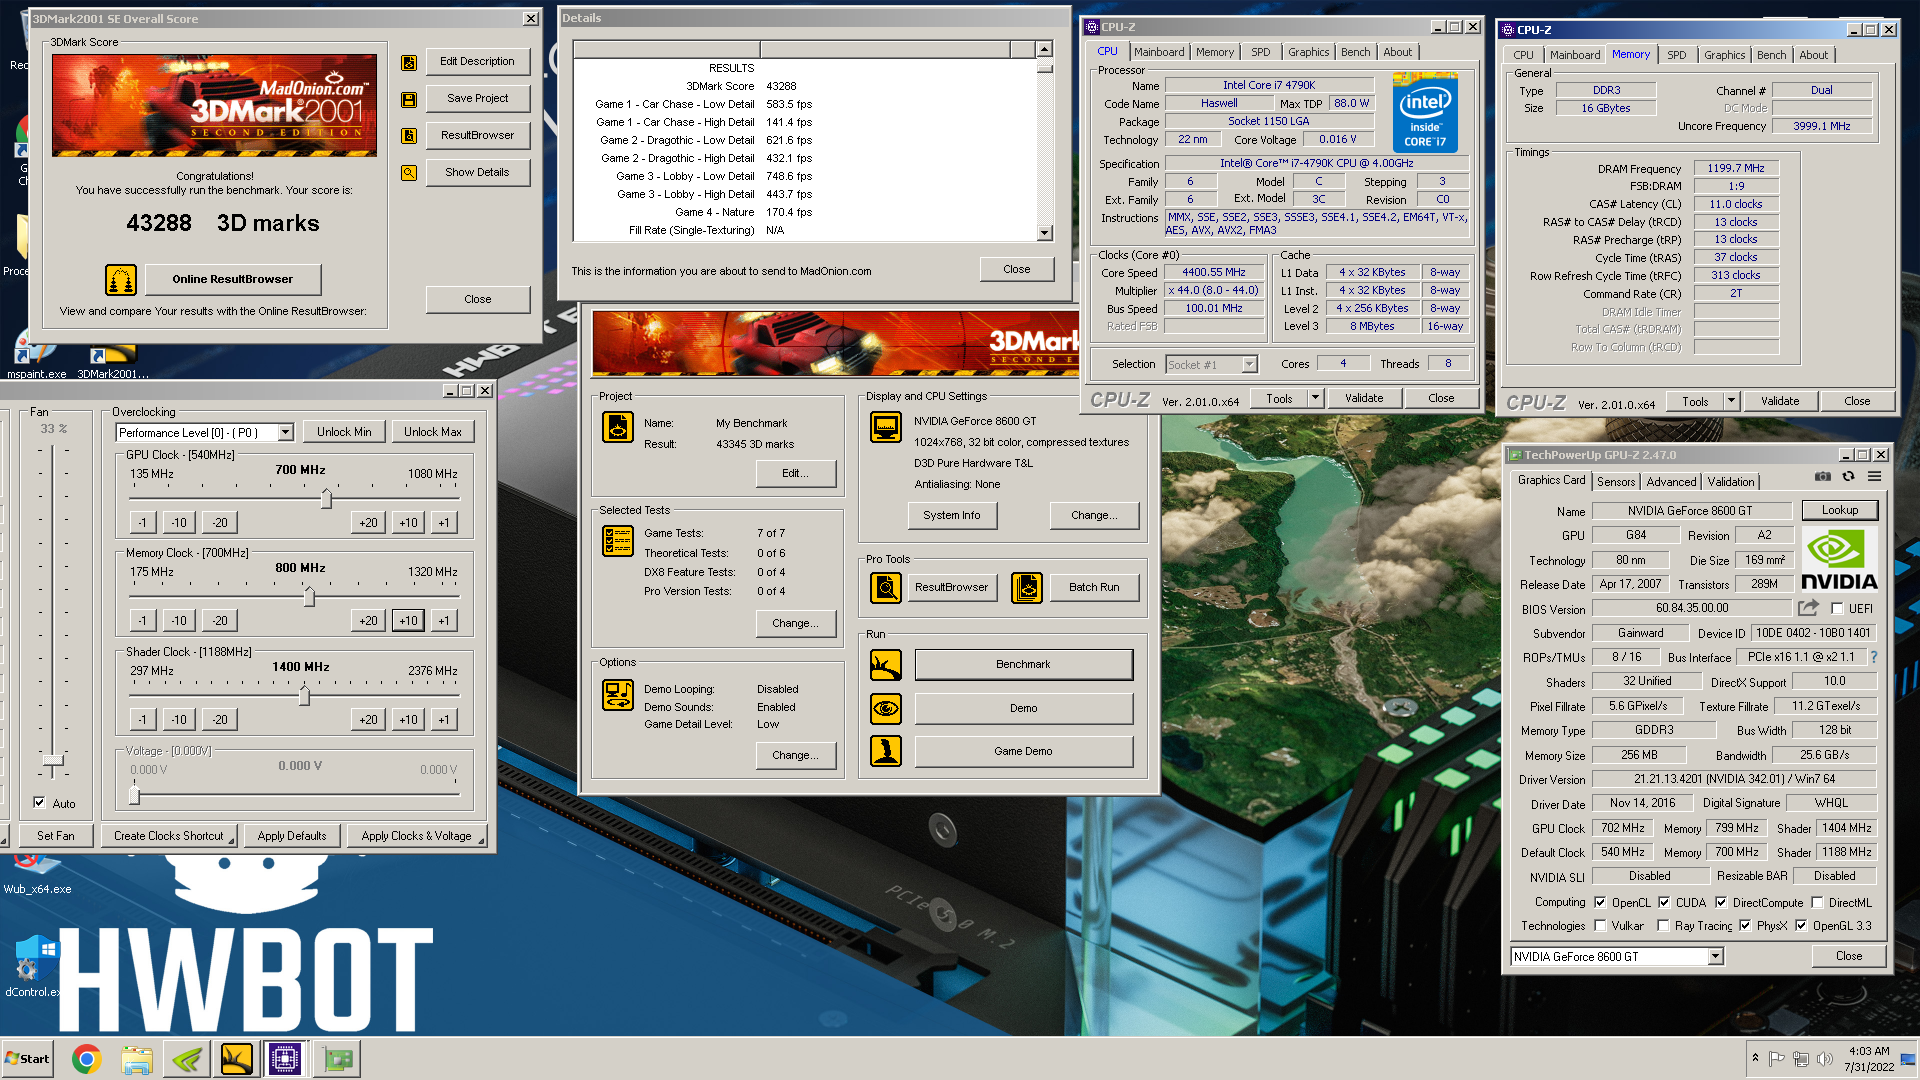The image size is (1920, 1080).
Task: Click the ResultBrowser icon beside ResultBrowser button
Action: [409, 136]
